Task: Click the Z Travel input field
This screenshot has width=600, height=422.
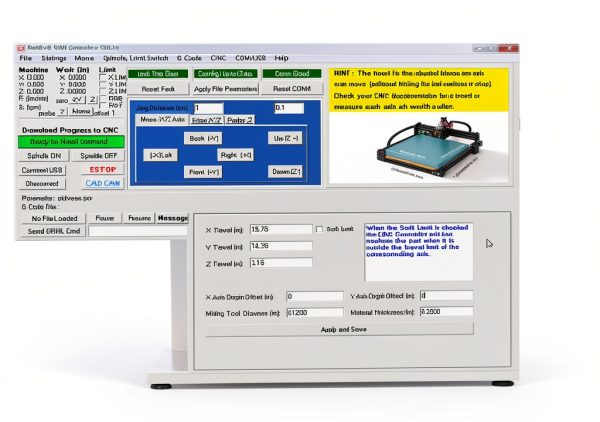Action: [x=281, y=263]
